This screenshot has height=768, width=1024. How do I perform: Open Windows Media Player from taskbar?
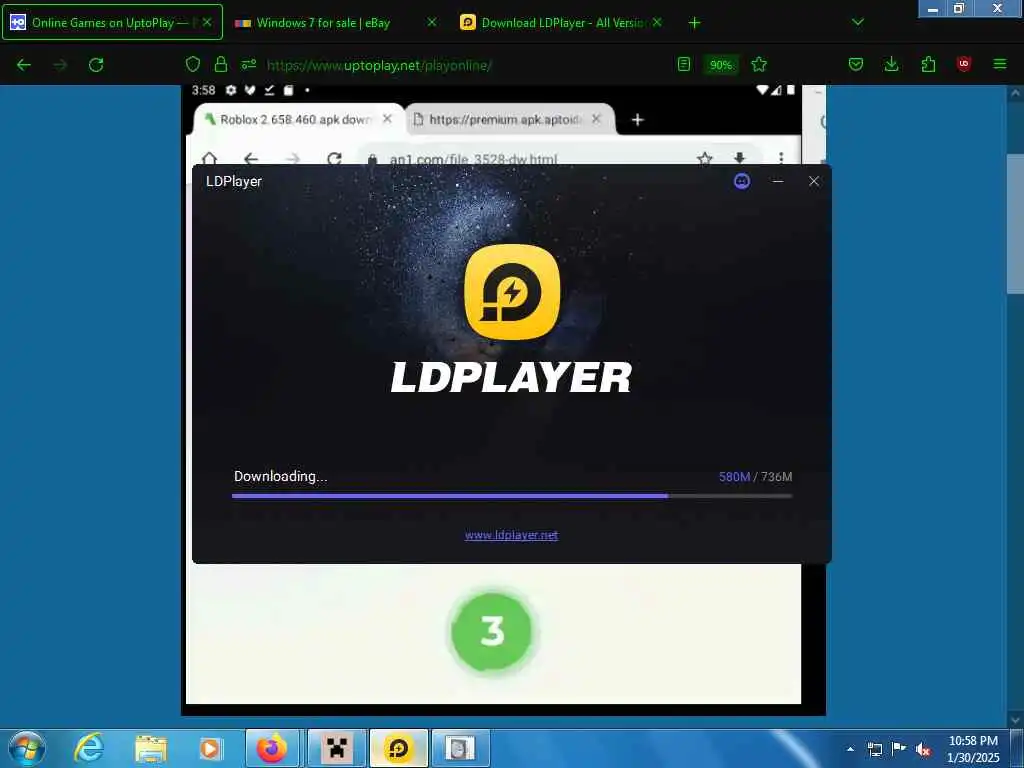[210, 748]
